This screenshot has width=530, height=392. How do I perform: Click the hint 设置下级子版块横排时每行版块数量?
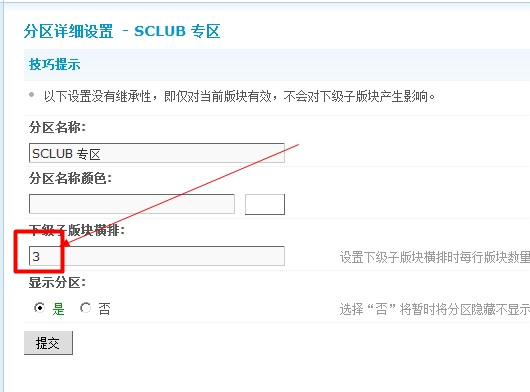coord(435,257)
